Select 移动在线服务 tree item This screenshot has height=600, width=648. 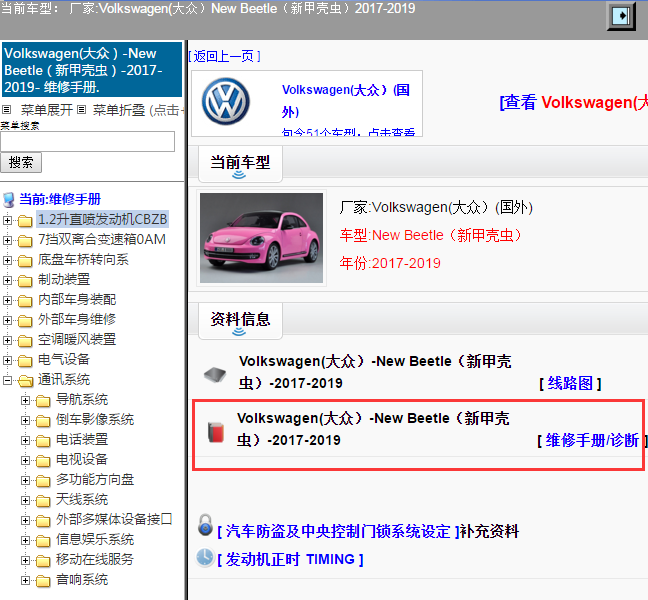click(95, 560)
